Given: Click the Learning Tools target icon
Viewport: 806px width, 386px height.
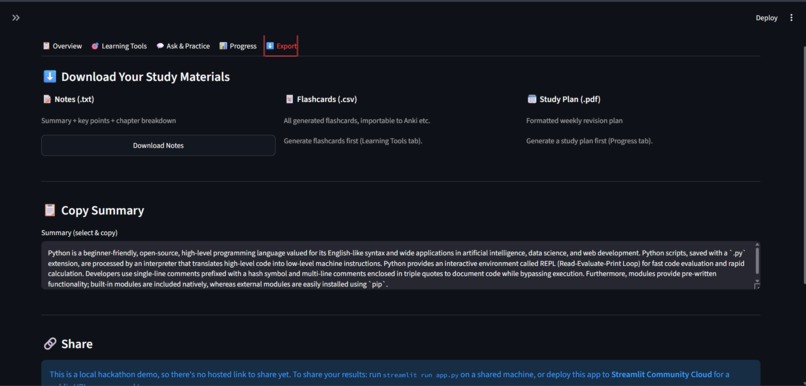Looking at the screenshot, I should click(95, 46).
